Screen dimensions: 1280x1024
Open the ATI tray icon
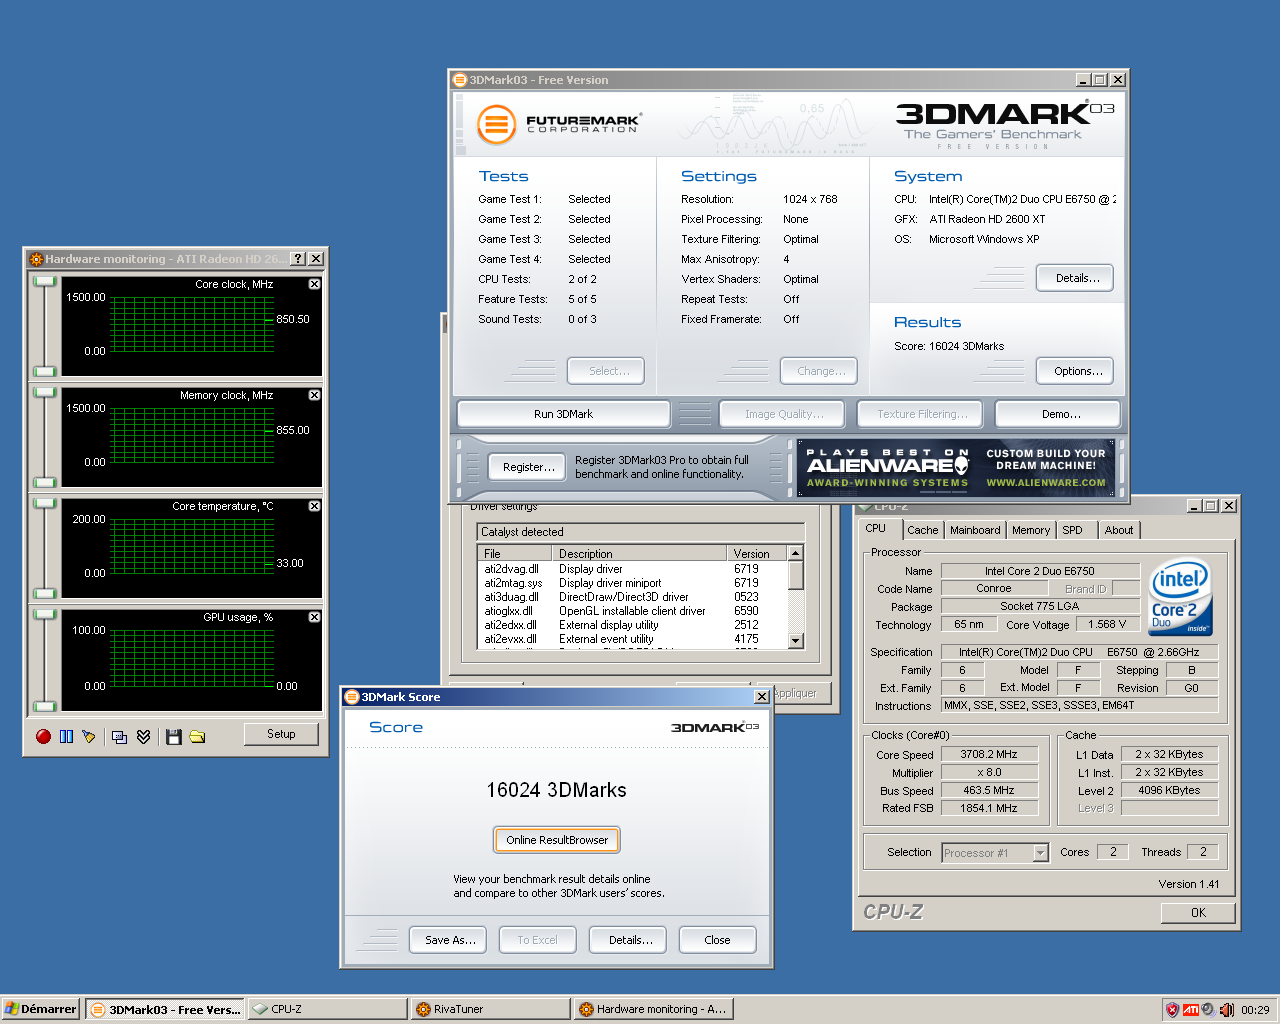tap(1191, 1010)
